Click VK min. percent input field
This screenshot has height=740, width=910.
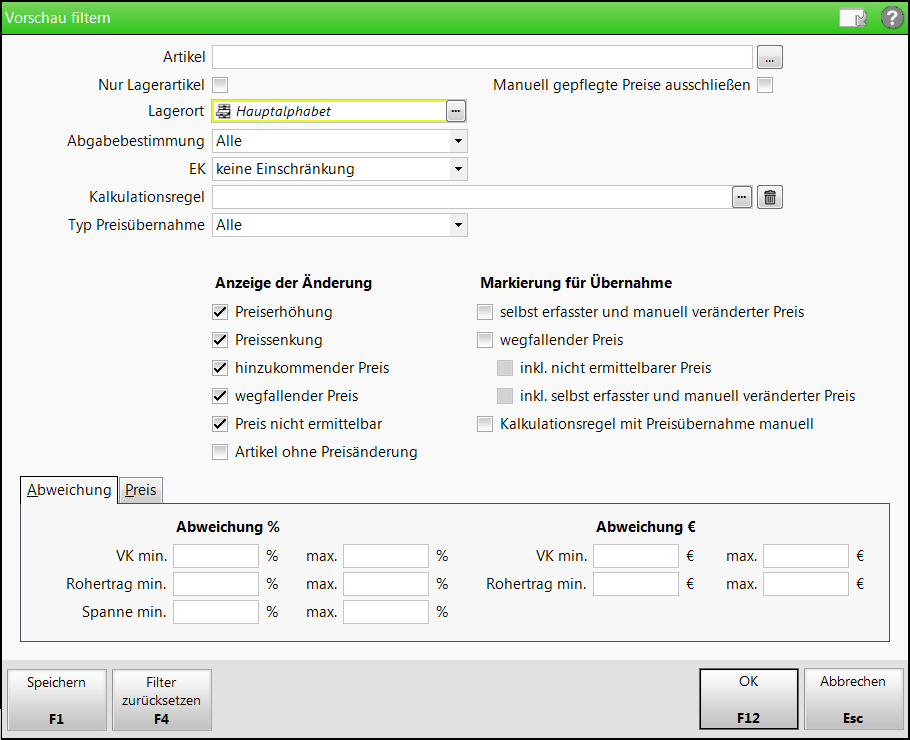(x=216, y=556)
